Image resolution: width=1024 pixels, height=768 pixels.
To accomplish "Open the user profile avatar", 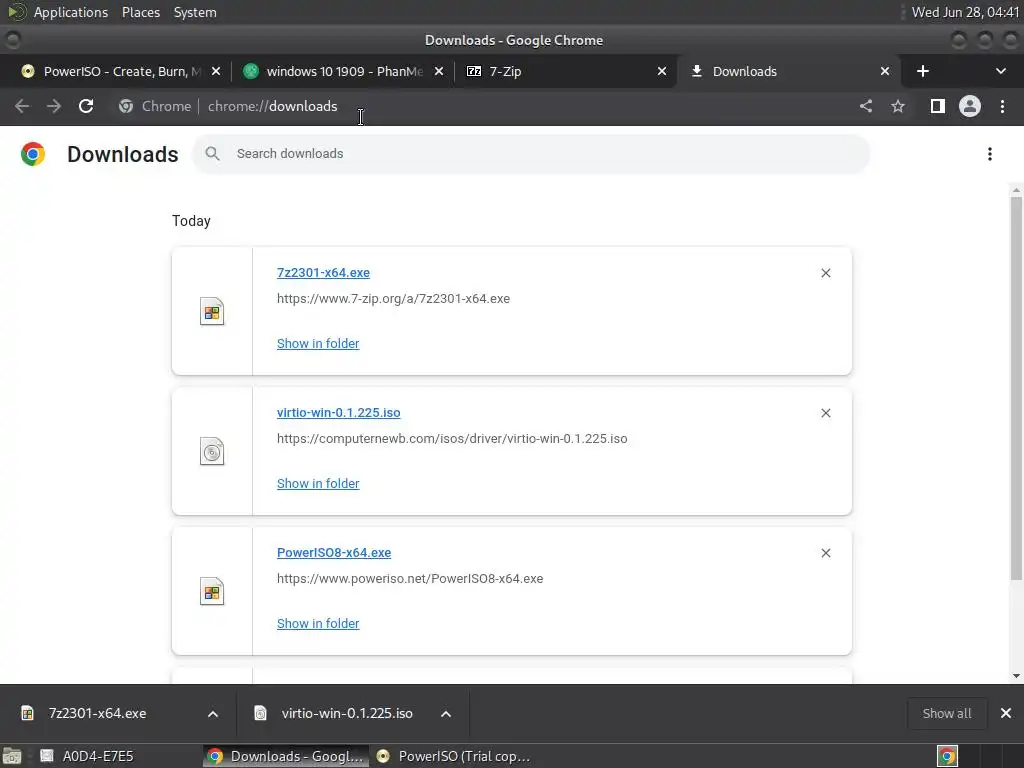I will tap(970, 106).
